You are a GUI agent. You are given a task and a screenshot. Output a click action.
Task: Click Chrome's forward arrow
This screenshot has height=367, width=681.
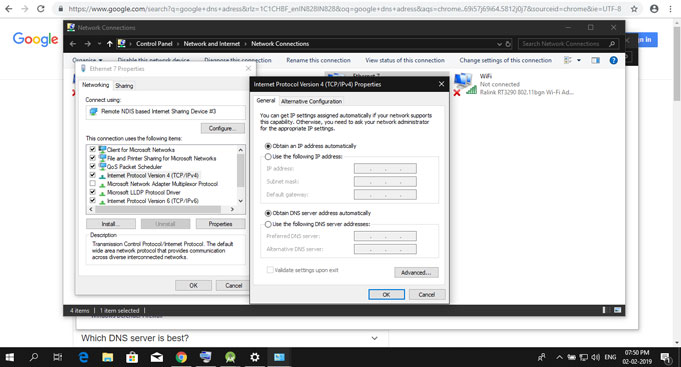(24, 9)
